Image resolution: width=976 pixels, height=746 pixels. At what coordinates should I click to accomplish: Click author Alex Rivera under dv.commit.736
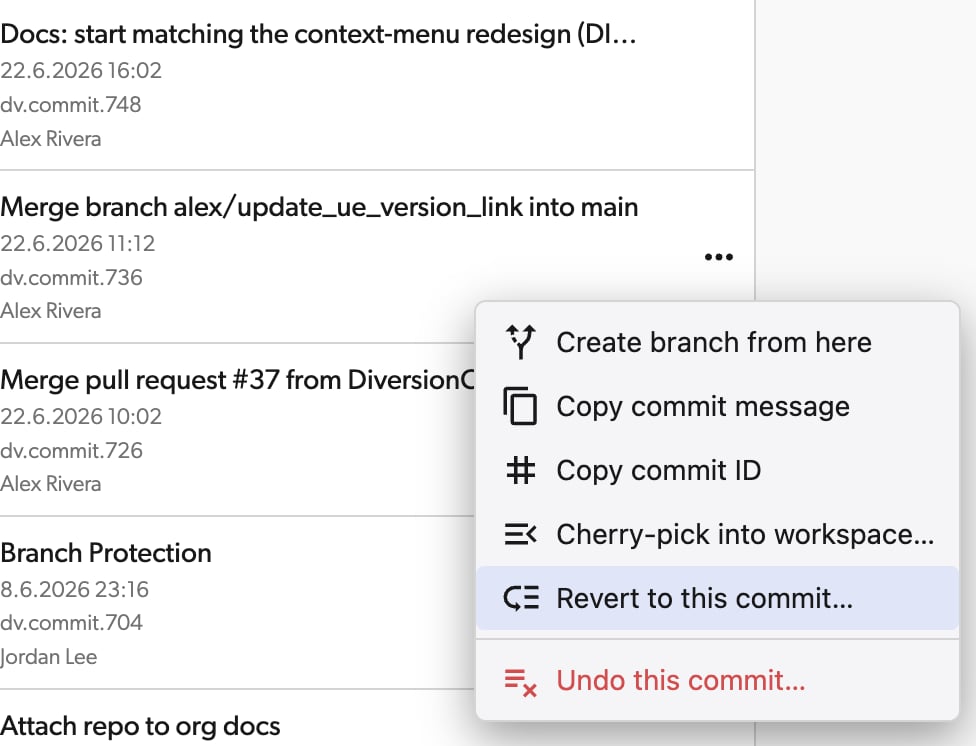(50, 311)
